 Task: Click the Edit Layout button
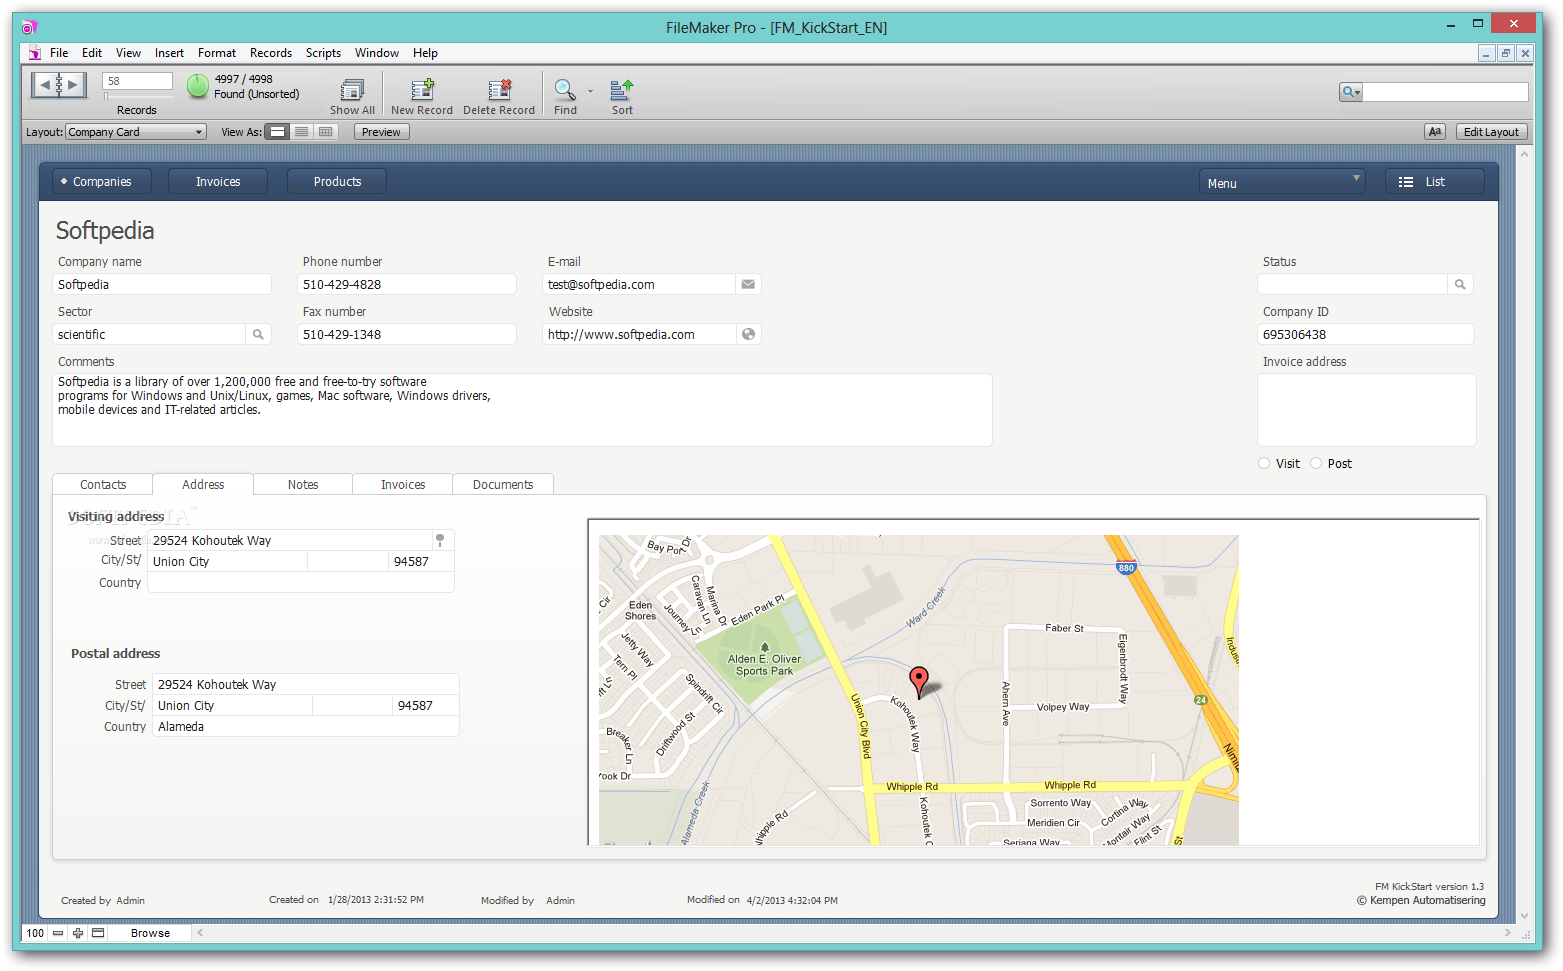coord(1491,132)
